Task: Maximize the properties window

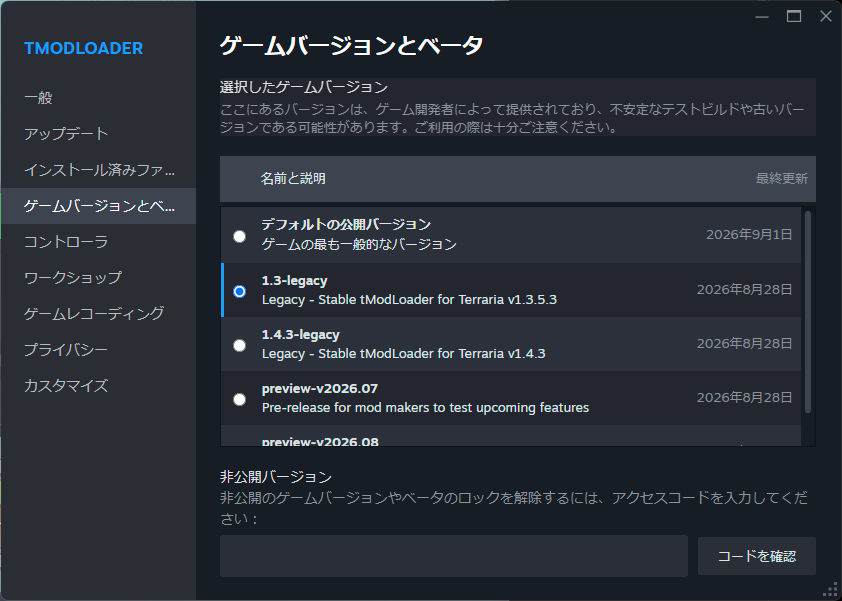Action: click(794, 17)
